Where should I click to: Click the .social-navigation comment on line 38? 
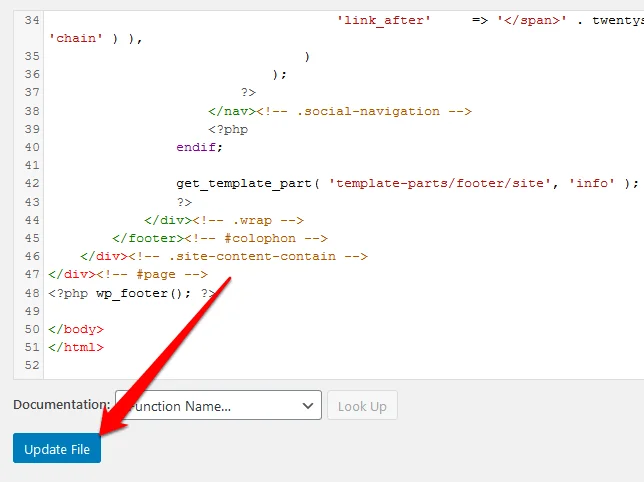click(x=364, y=111)
